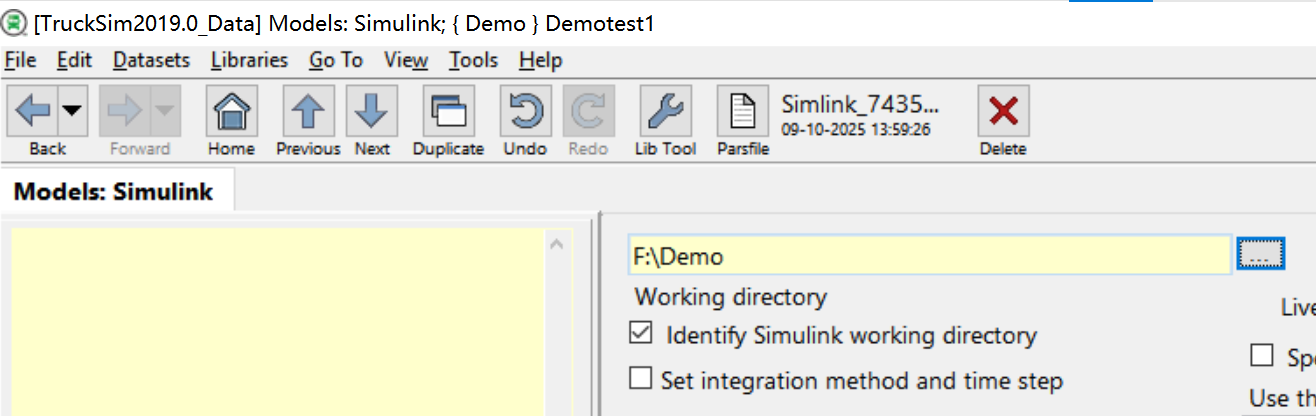Open the Forward history dropdown arrow
The height and width of the screenshot is (416, 1316).
pos(165,111)
